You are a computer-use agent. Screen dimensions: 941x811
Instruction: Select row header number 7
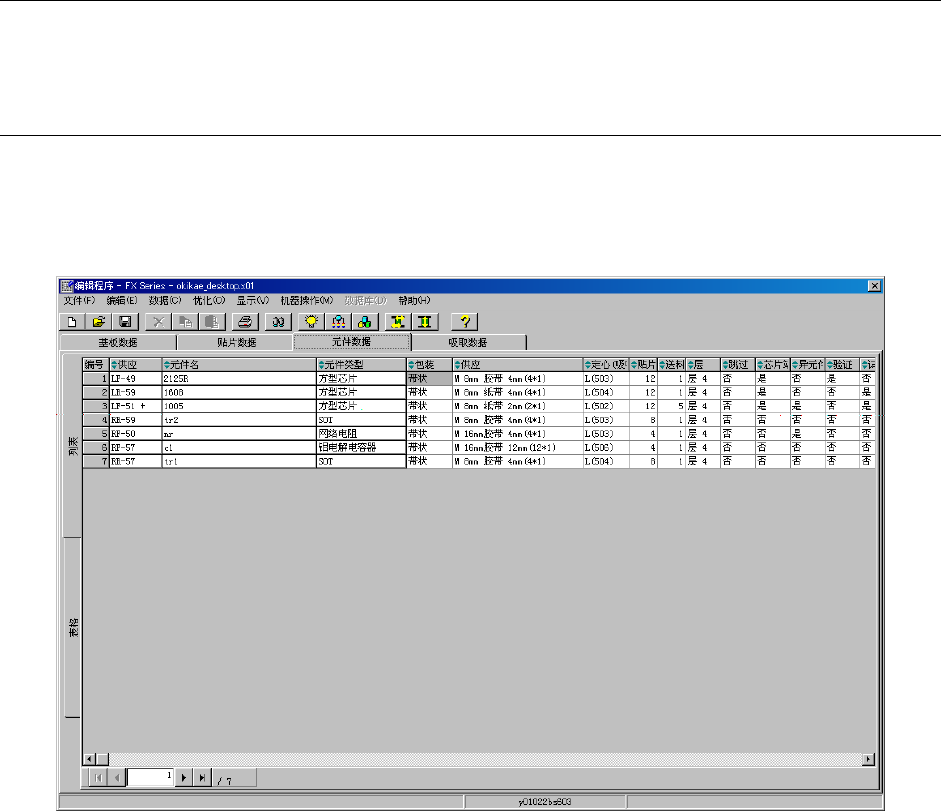click(x=95, y=462)
